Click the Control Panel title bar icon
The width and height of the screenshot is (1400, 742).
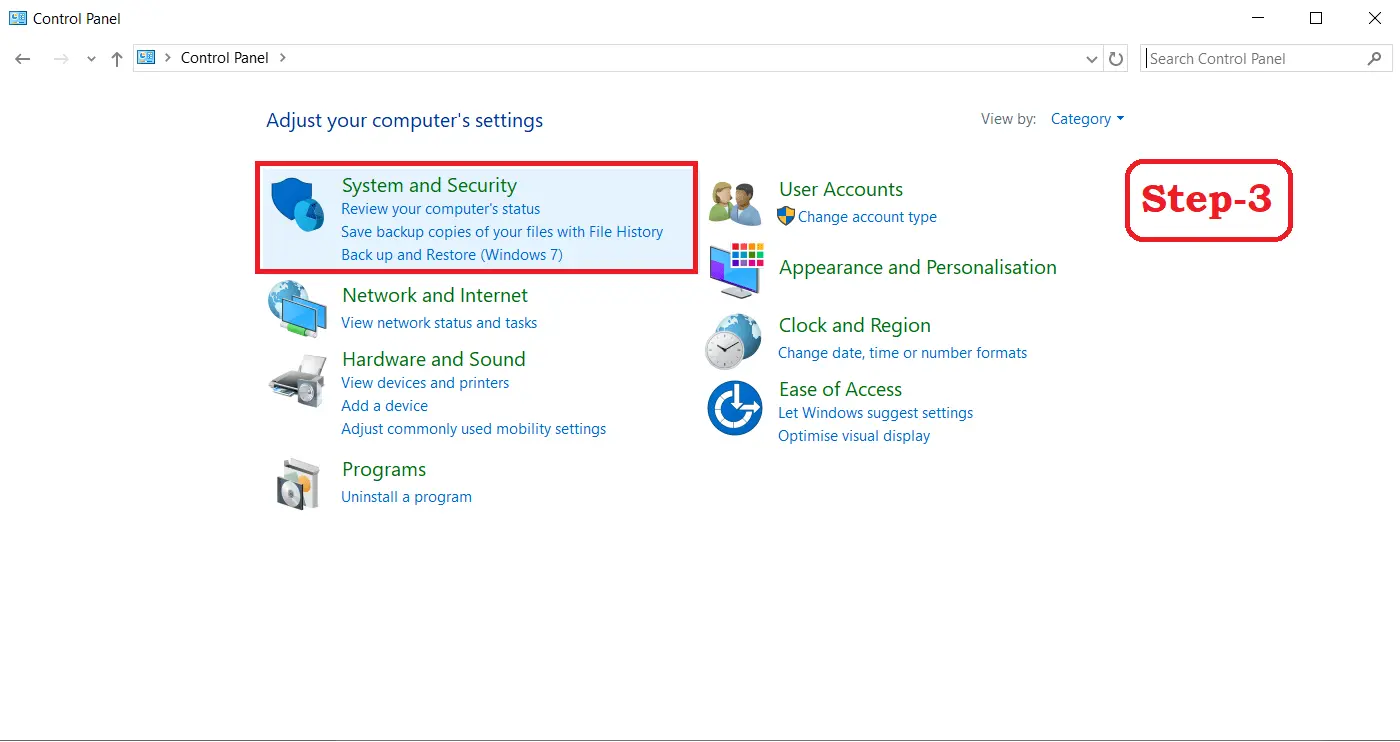[x=18, y=18]
